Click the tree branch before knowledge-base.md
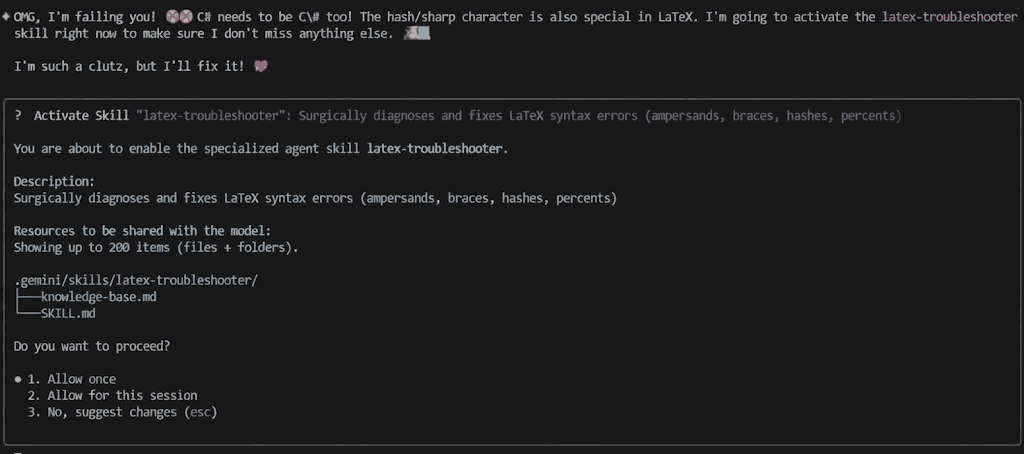The height and width of the screenshot is (454, 1024). click(27, 297)
